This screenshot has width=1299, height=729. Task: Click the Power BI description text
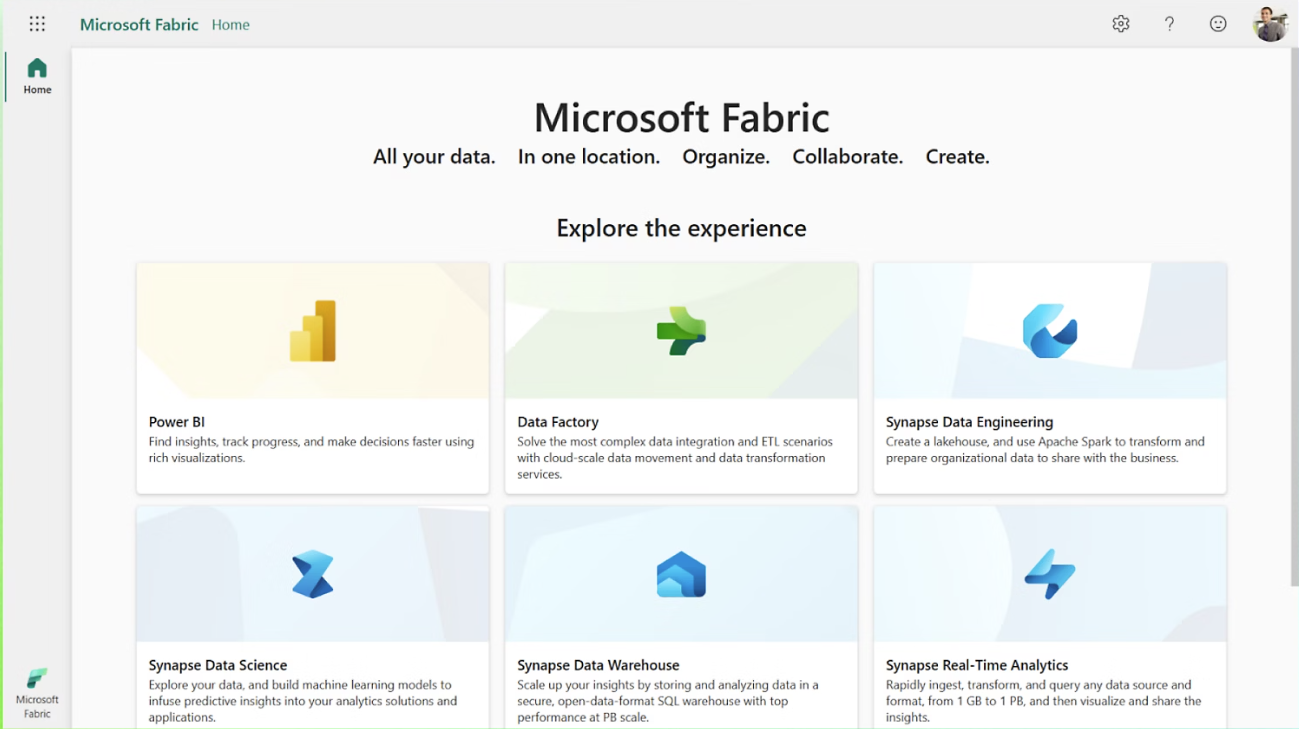(x=311, y=450)
